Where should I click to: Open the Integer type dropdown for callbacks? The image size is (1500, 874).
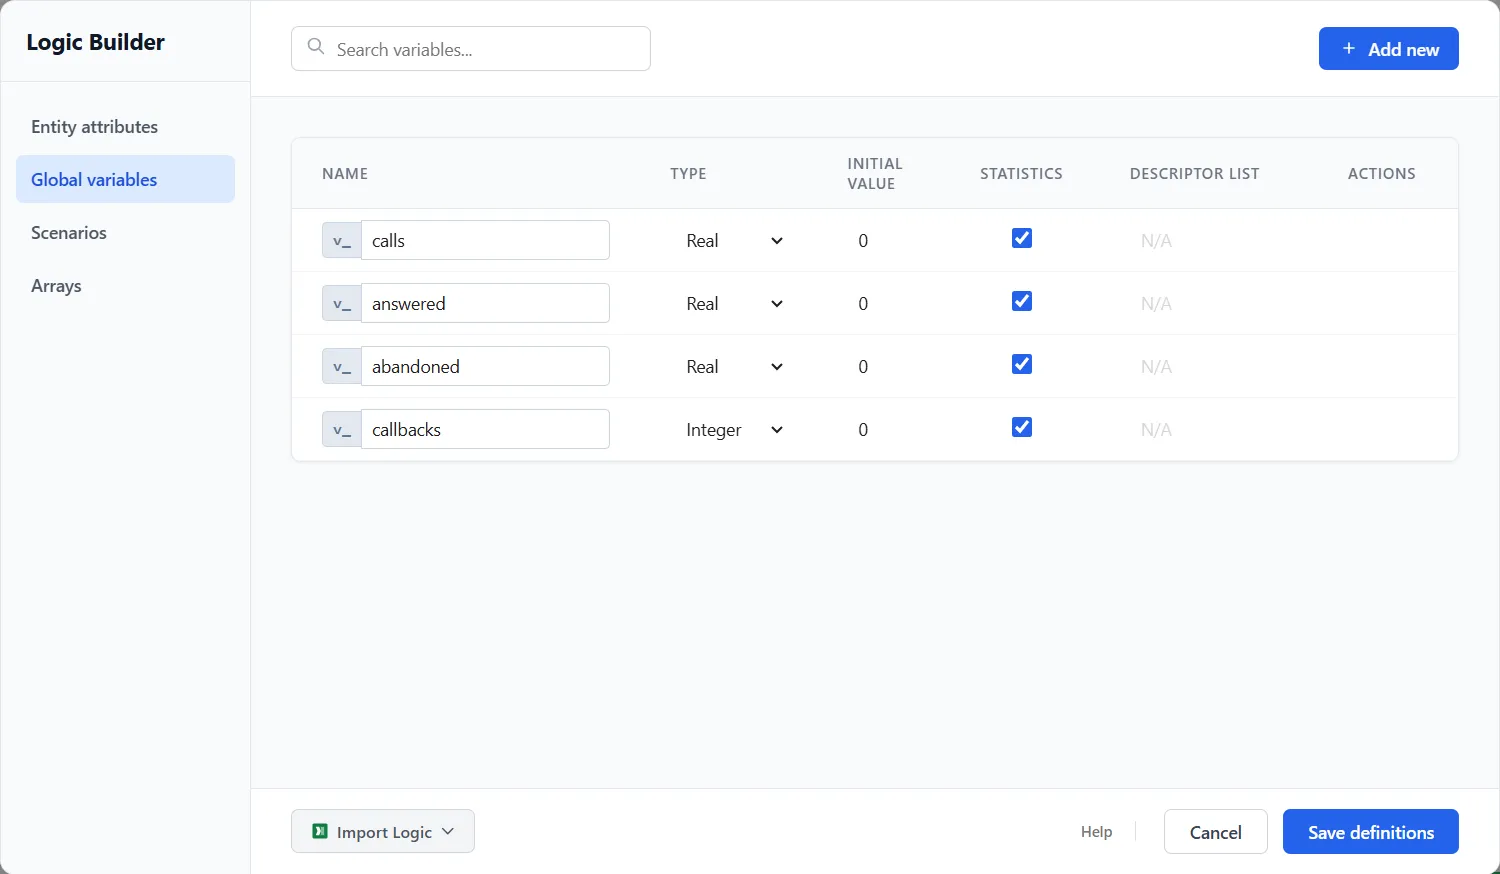[x=735, y=430]
